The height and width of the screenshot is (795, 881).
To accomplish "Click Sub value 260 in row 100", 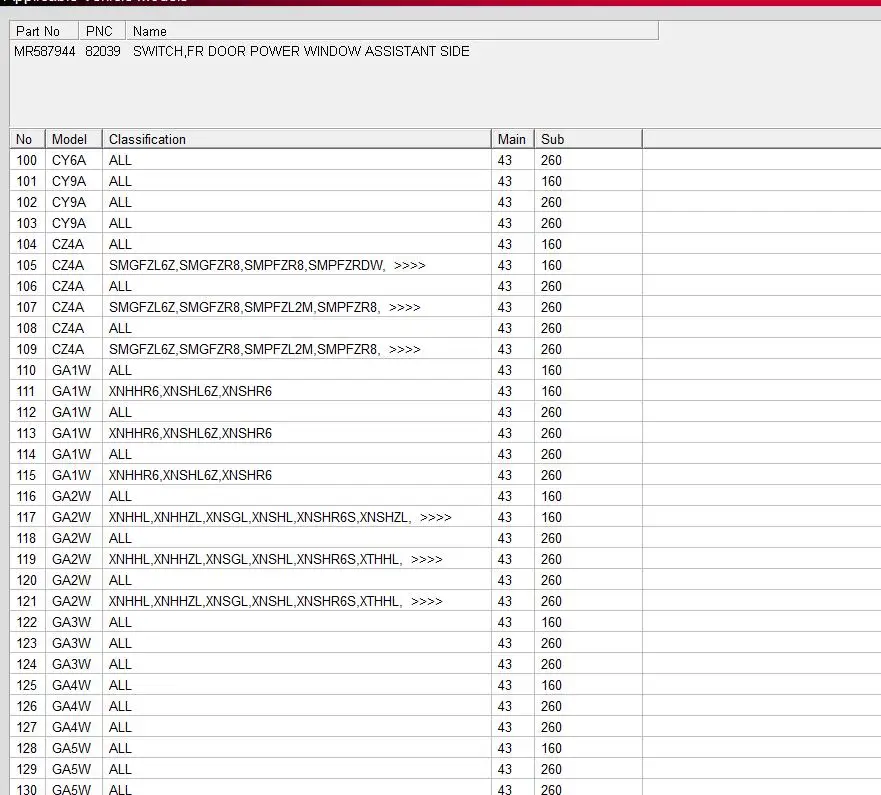I will [551, 161].
